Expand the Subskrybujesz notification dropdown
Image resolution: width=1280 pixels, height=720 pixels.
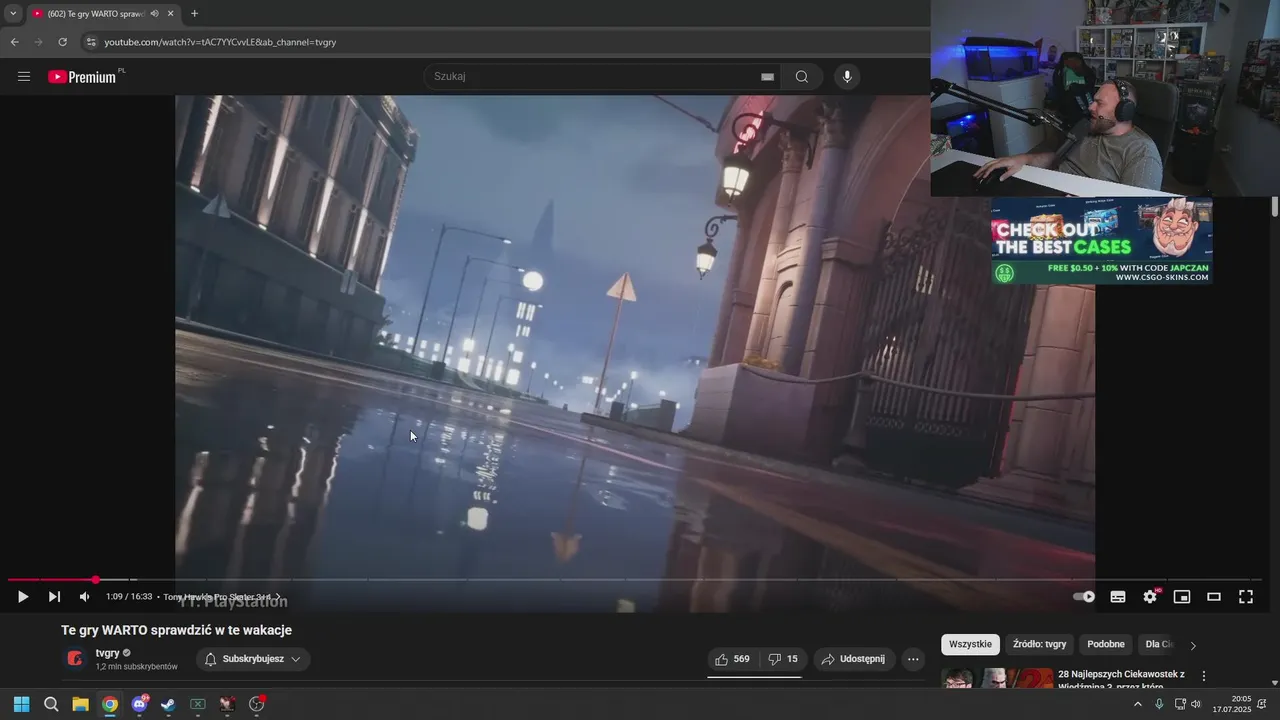pyautogui.click(x=253, y=659)
